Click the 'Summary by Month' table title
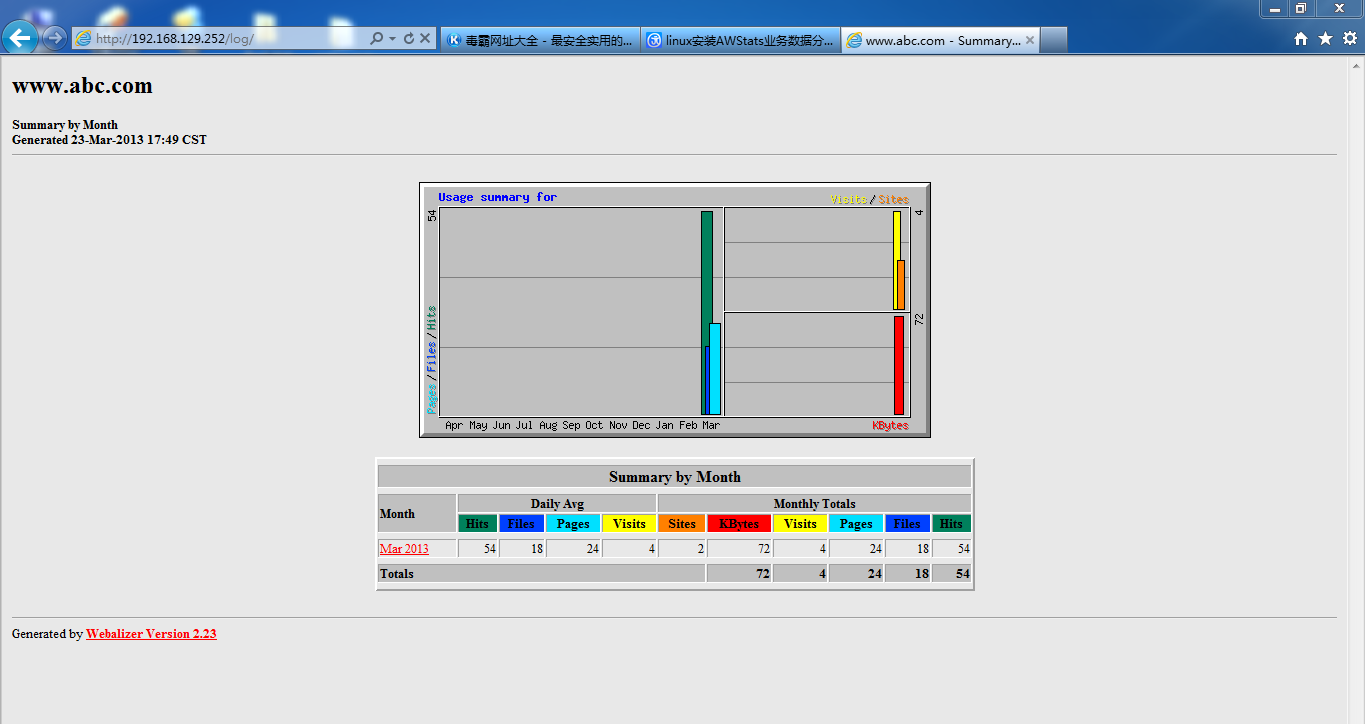The height and width of the screenshot is (724, 1365). (x=675, y=477)
